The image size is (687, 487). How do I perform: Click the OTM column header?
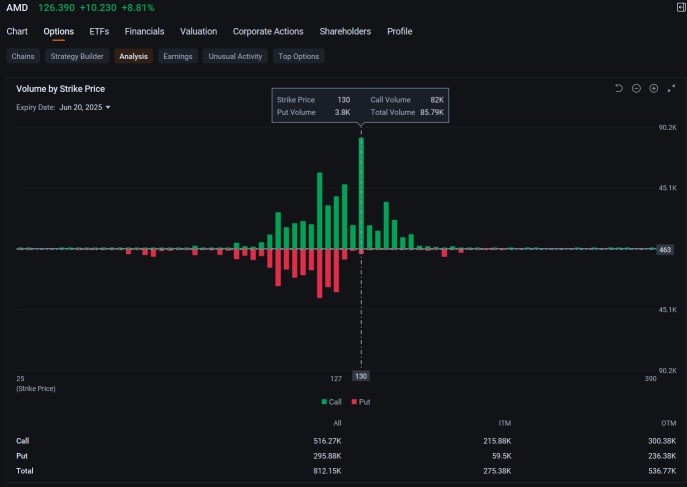click(x=669, y=423)
